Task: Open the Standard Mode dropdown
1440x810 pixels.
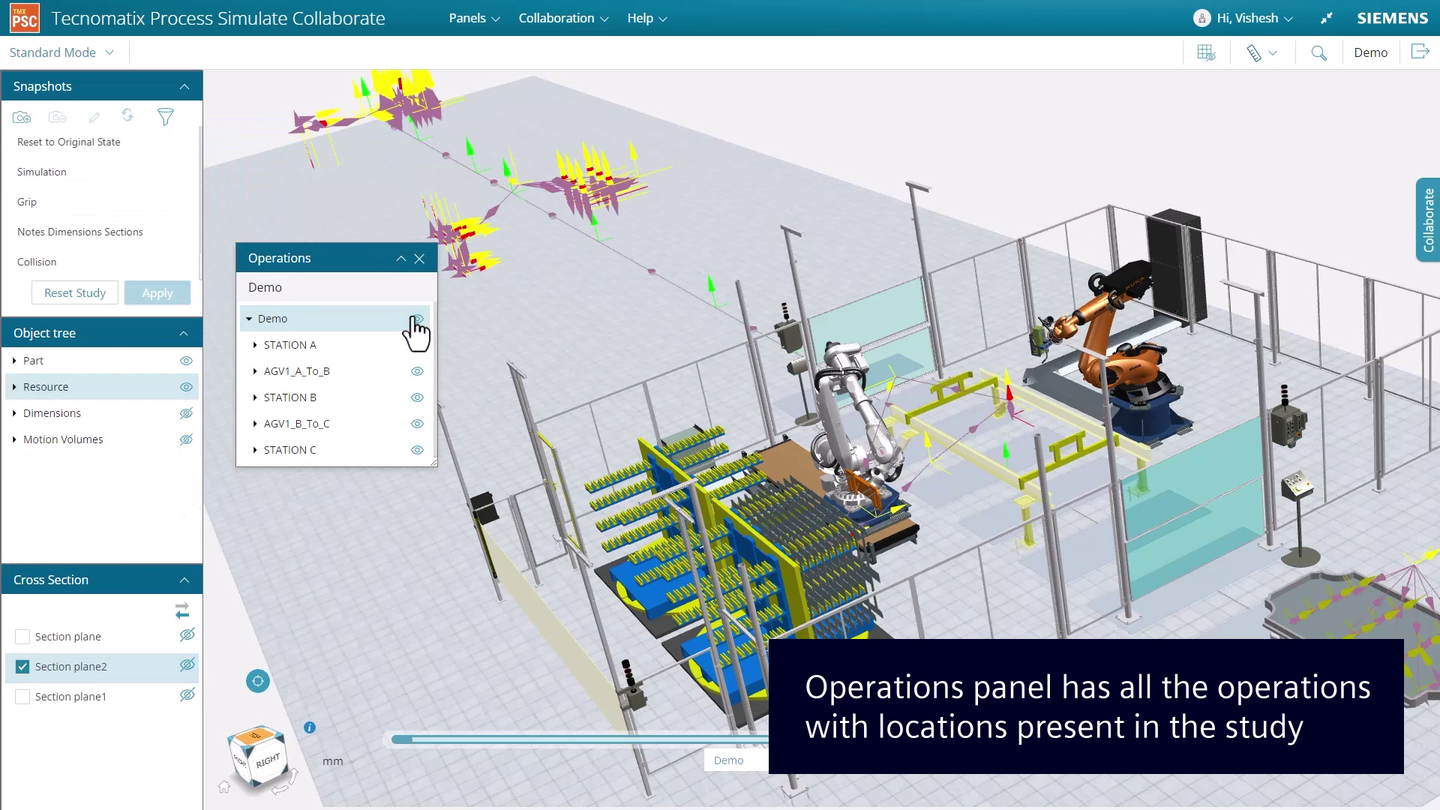Action: click(62, 52)
